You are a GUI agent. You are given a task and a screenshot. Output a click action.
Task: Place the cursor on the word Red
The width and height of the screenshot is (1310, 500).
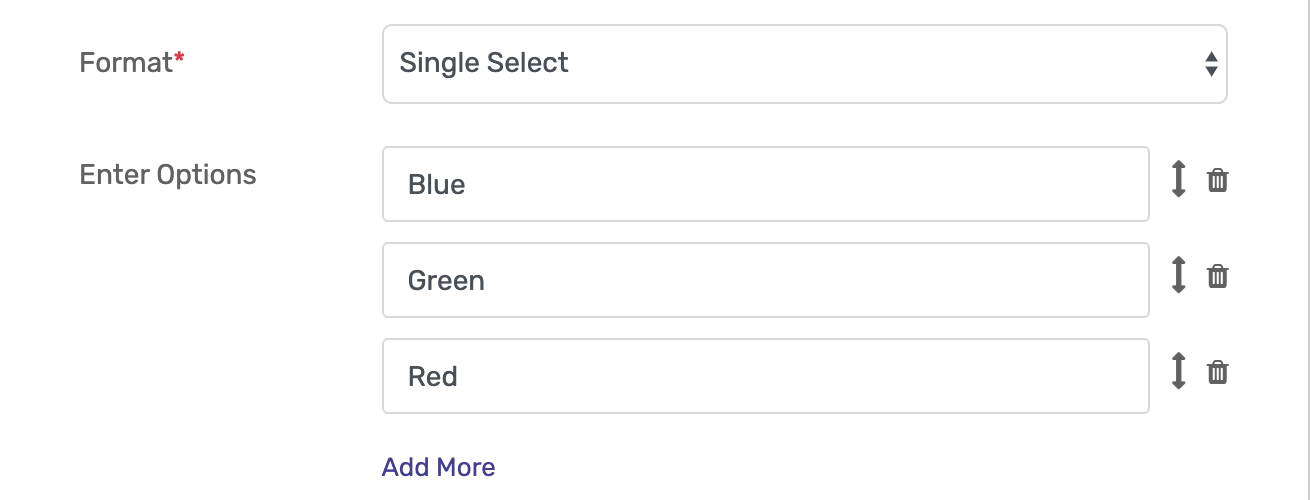[x=432, y=377]
